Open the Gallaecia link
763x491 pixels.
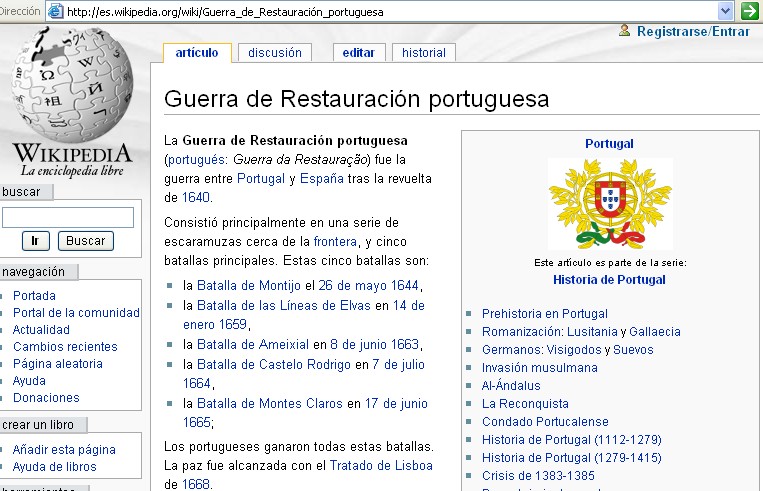click(654, 331)
